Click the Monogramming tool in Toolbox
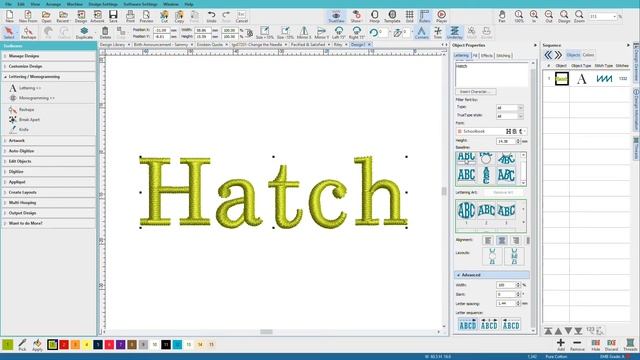Image resolution: width=640 pixels, height=360 pixels. [32, 98]
